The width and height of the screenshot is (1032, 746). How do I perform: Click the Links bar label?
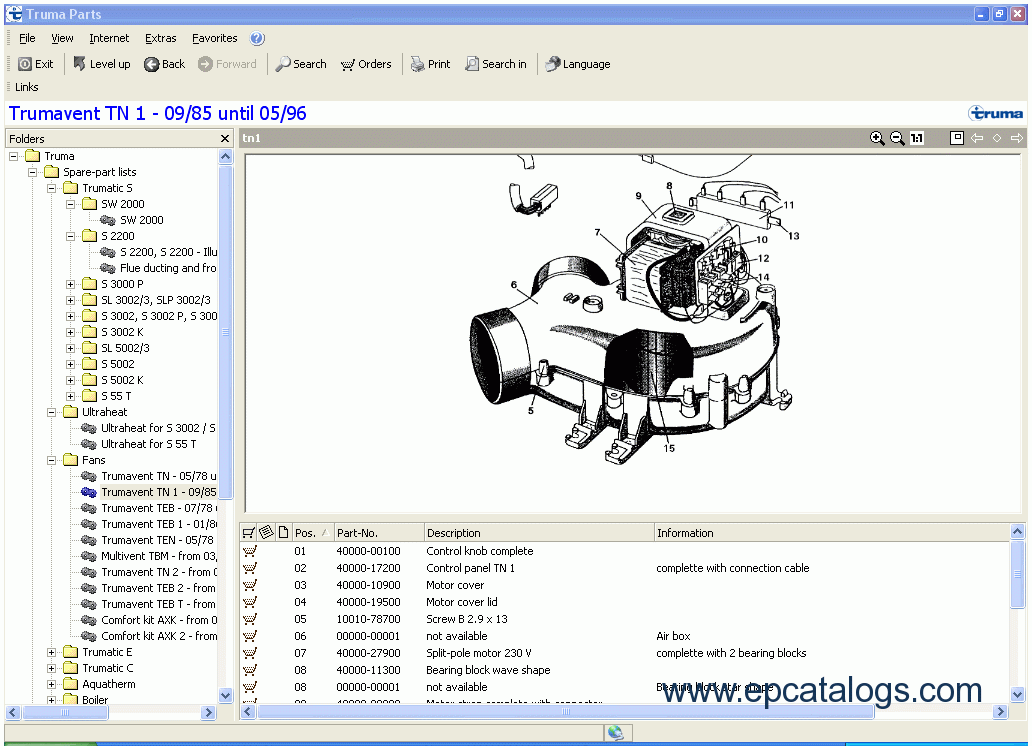click(x=26, y=87)
